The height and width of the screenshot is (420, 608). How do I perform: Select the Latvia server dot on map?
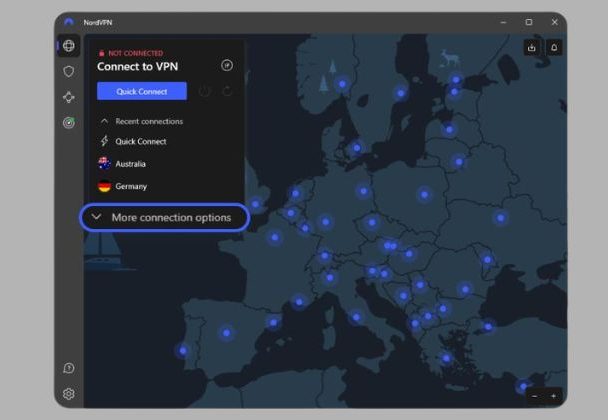pos(449,129)
